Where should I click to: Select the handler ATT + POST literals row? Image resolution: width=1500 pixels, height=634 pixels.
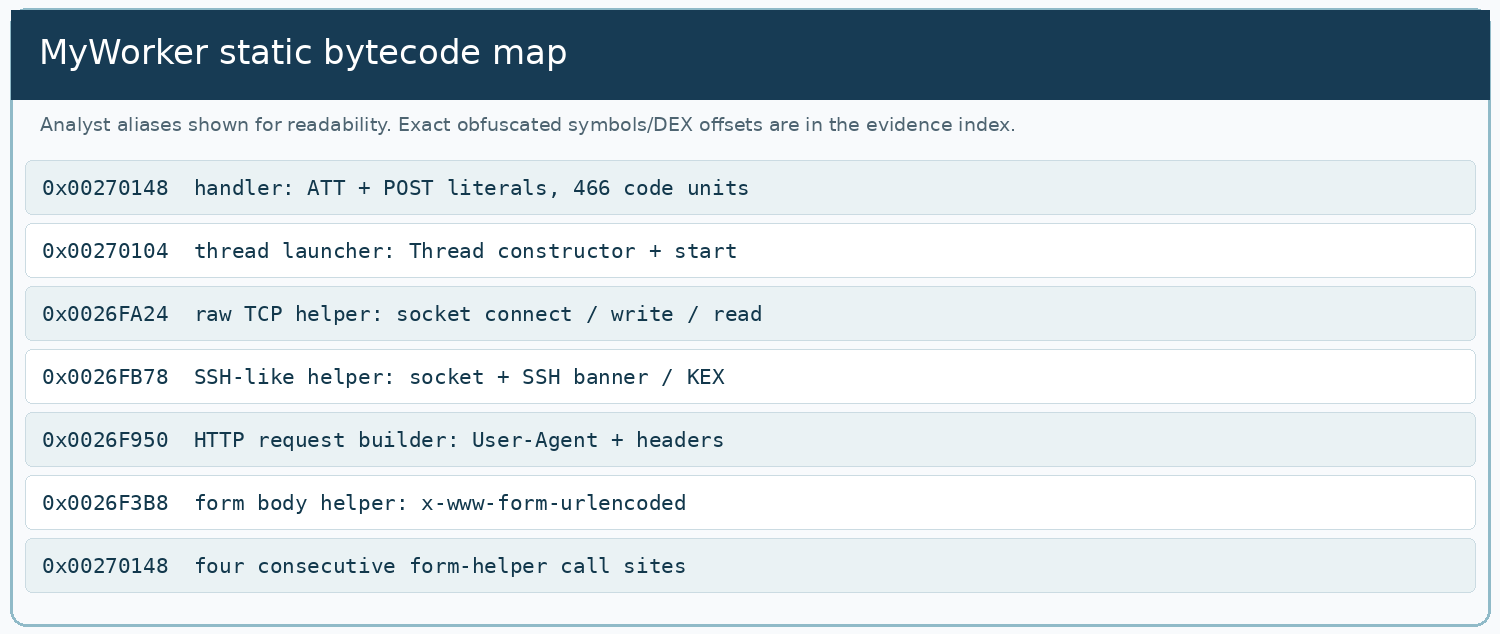(750, 188)
